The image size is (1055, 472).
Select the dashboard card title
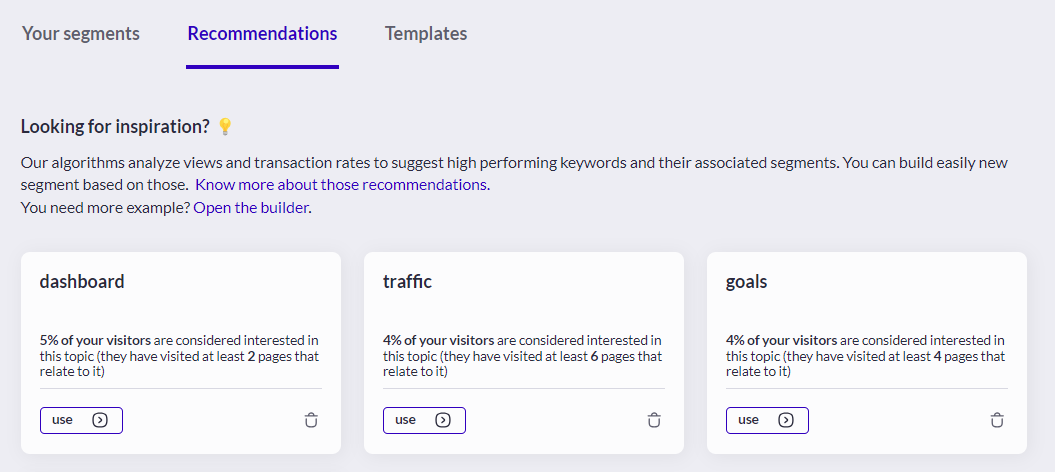click(82, 281)
